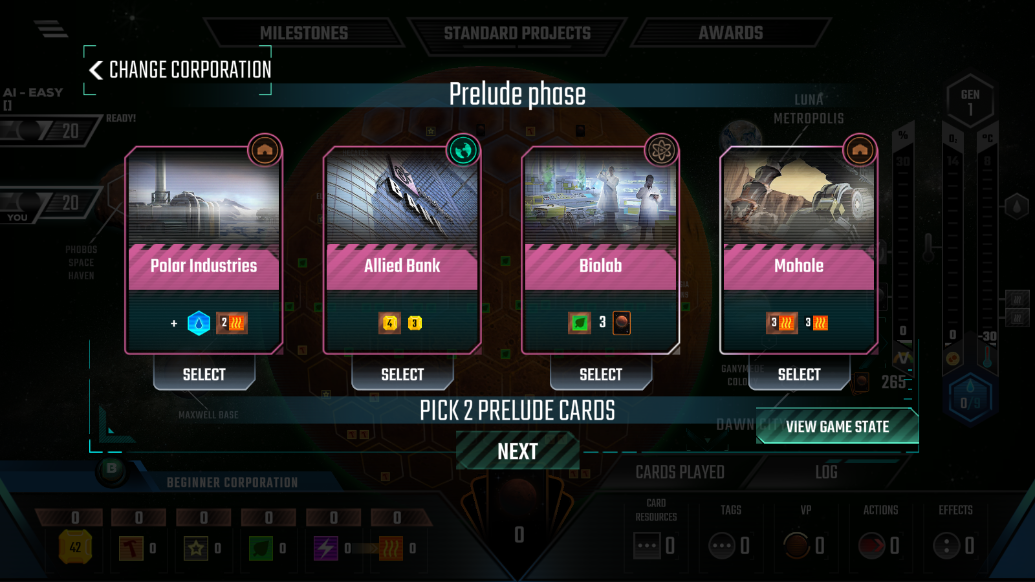
Task: Click the oceans counter hexagon icon
Action: coord(970,397)
